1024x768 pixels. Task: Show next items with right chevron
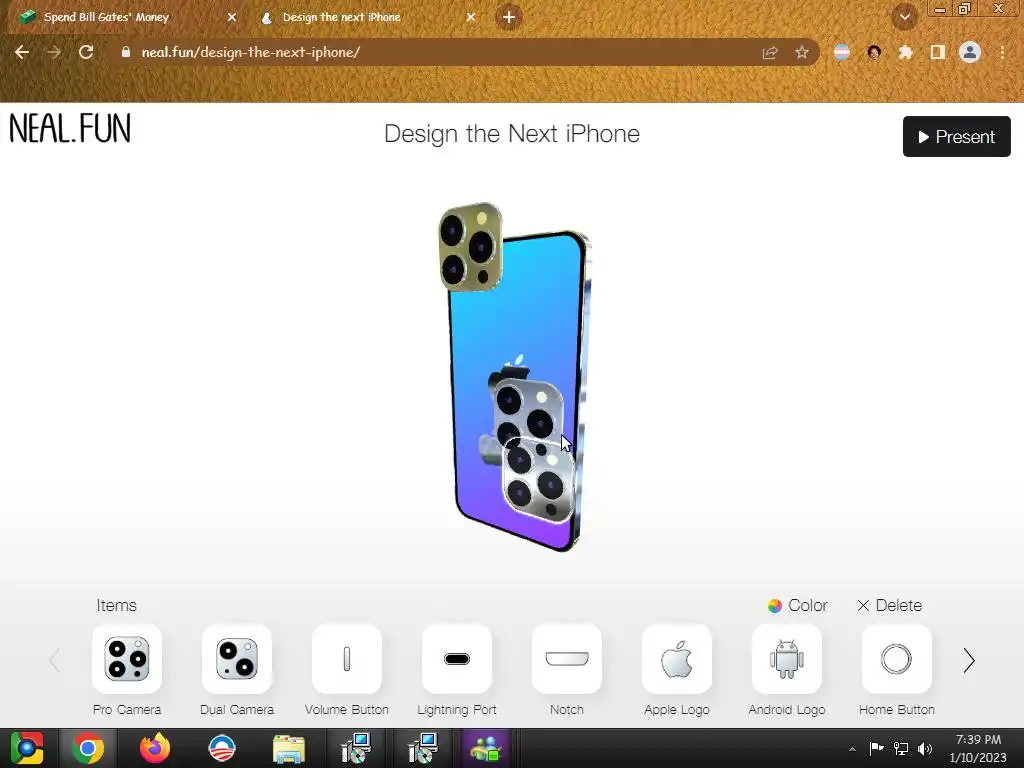[969, 661]
